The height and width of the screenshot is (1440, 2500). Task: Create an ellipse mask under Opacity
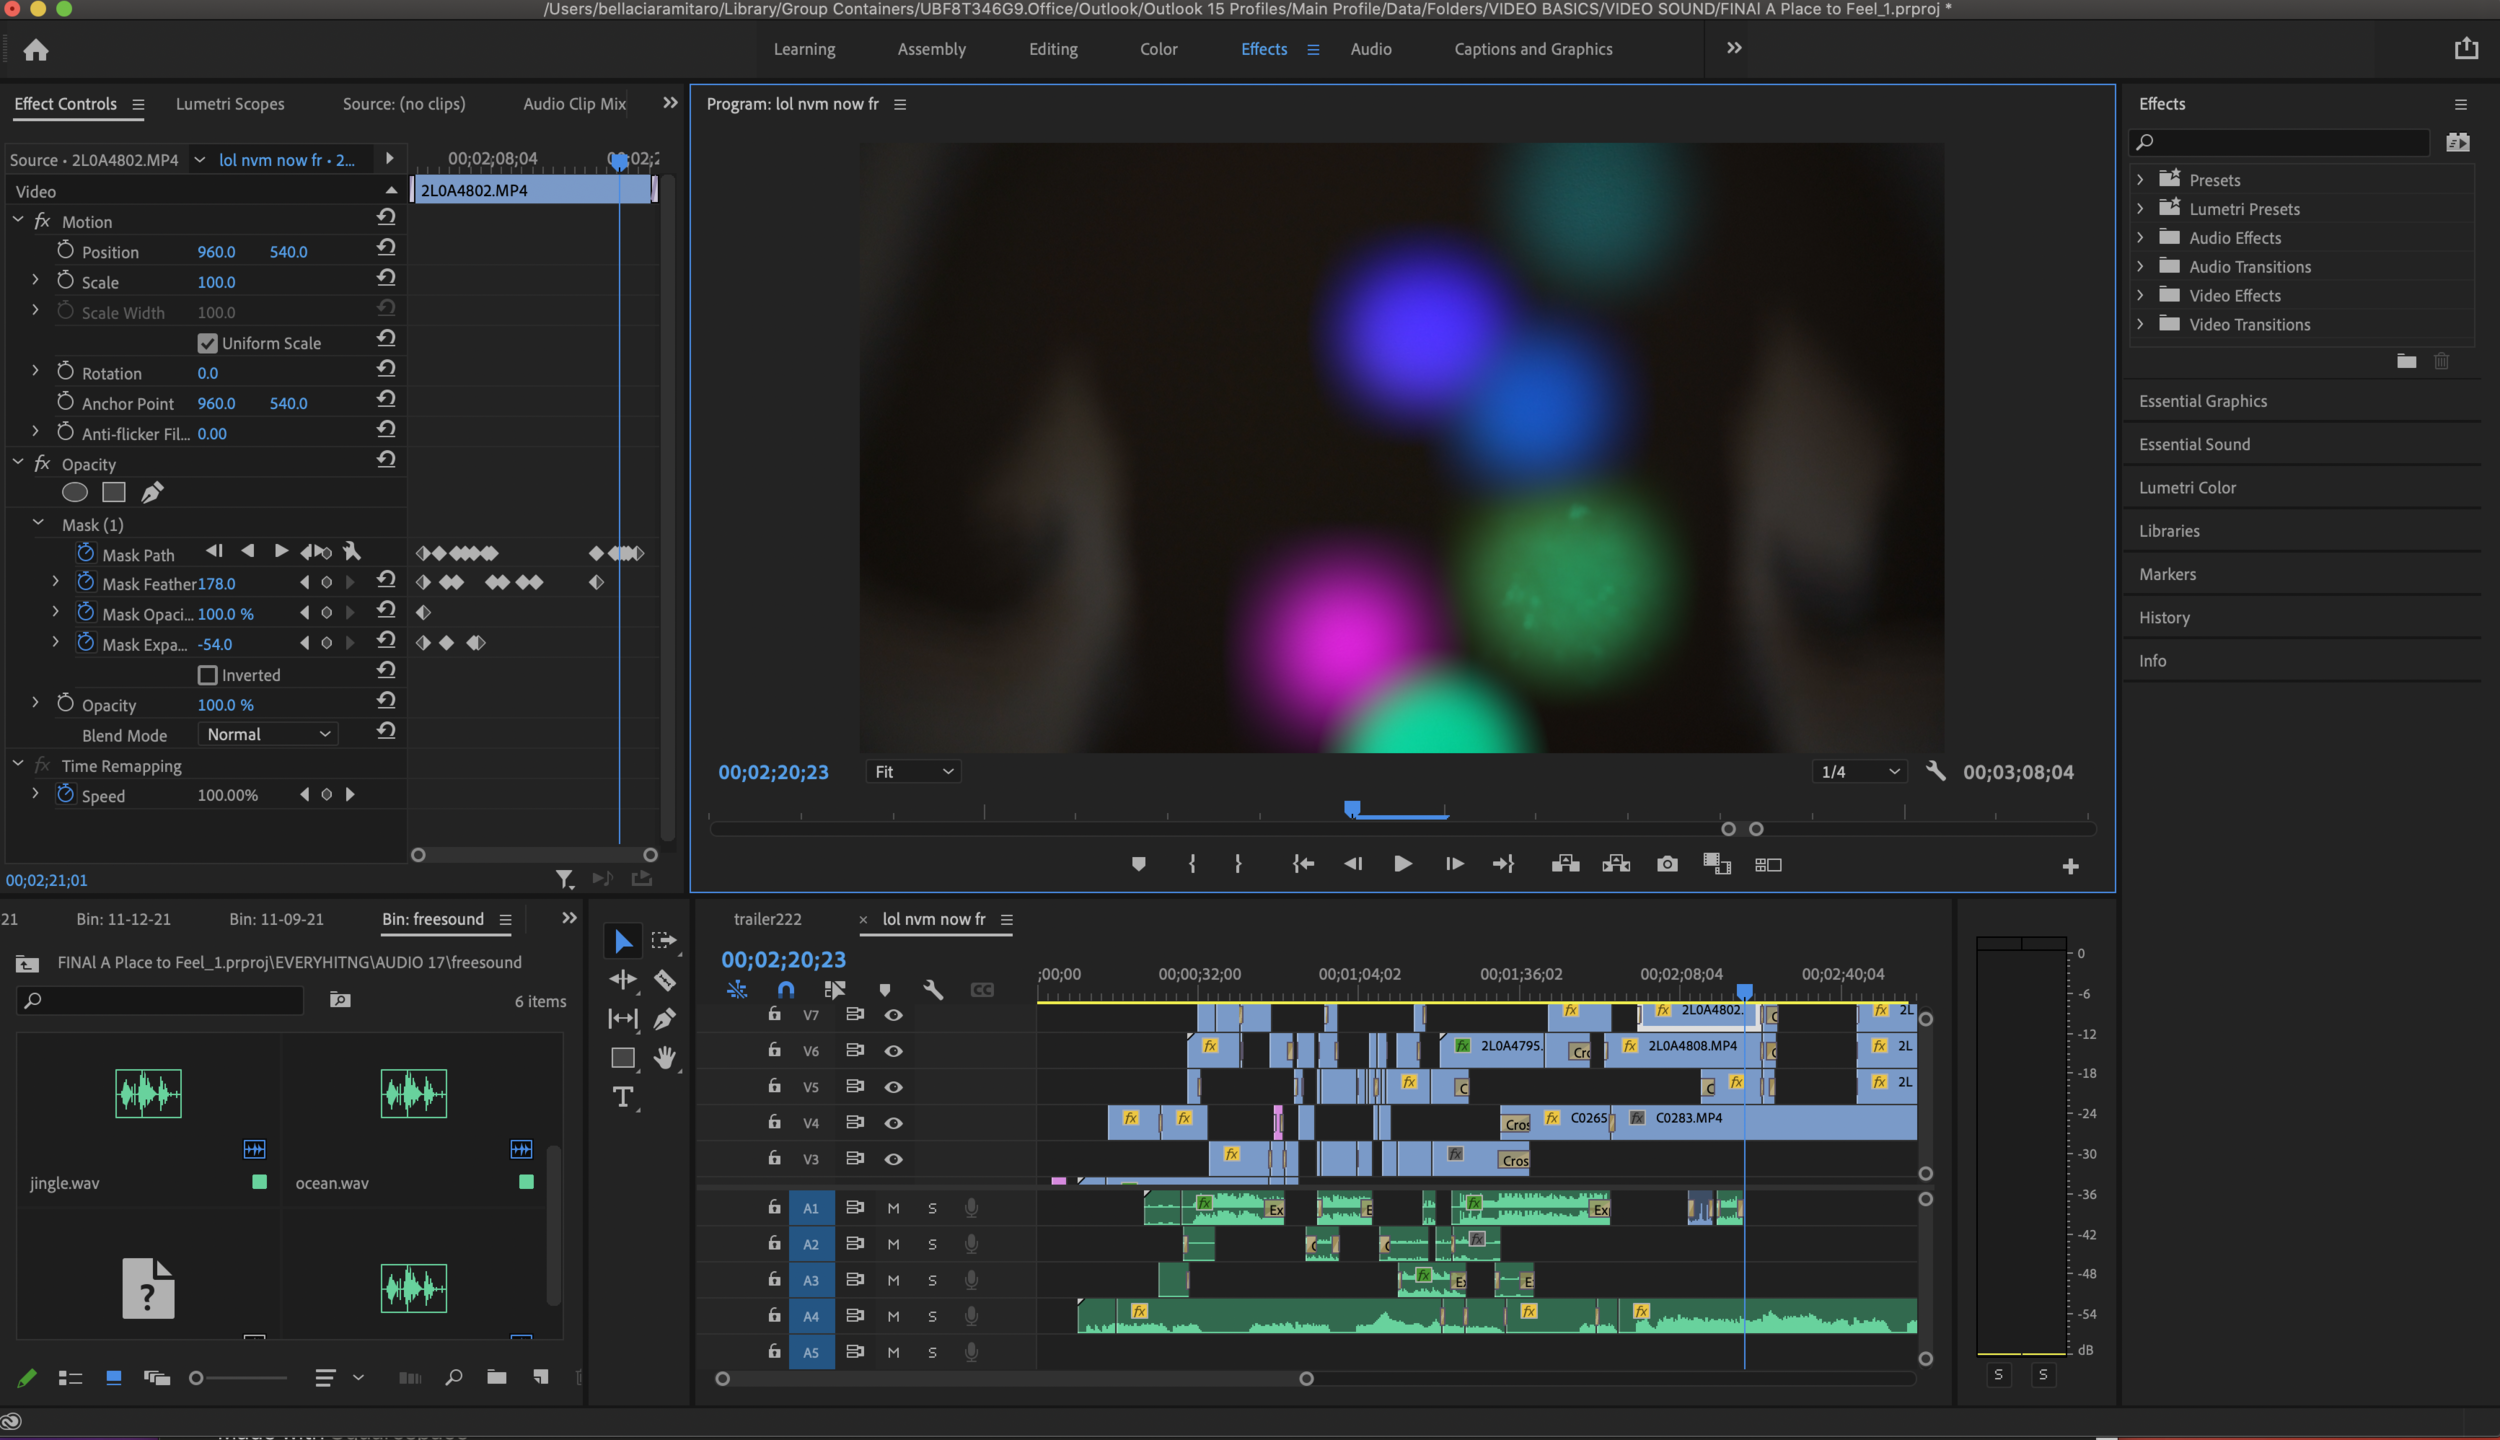tap(75, 492)
